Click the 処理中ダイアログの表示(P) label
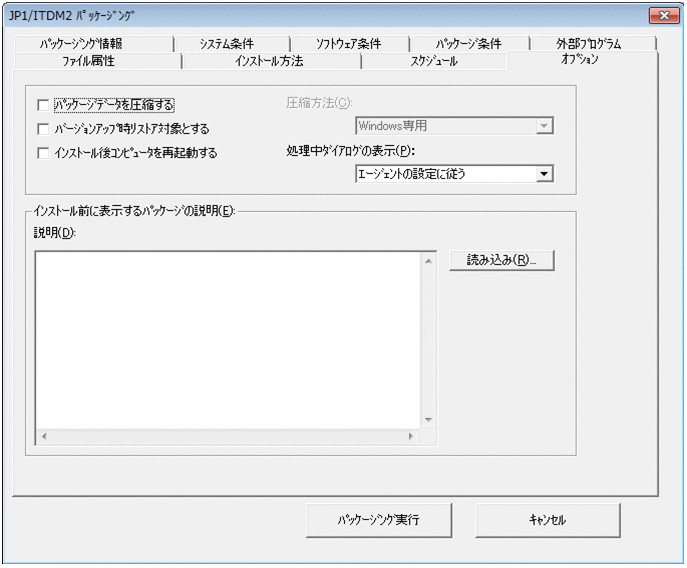This screenshot has height=568, width=687. pos(351,151)
